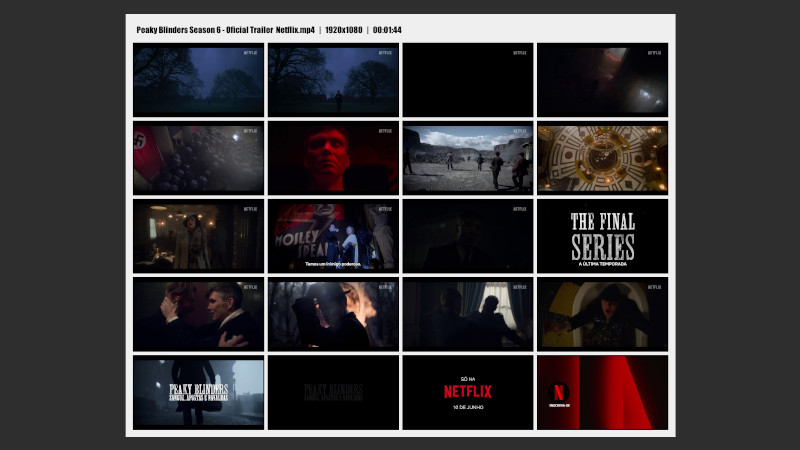This screenshot has width=800, height=450.
Task: Select the faded Peaky Blinders logo on black thumbnail
Action: (333, 392)
